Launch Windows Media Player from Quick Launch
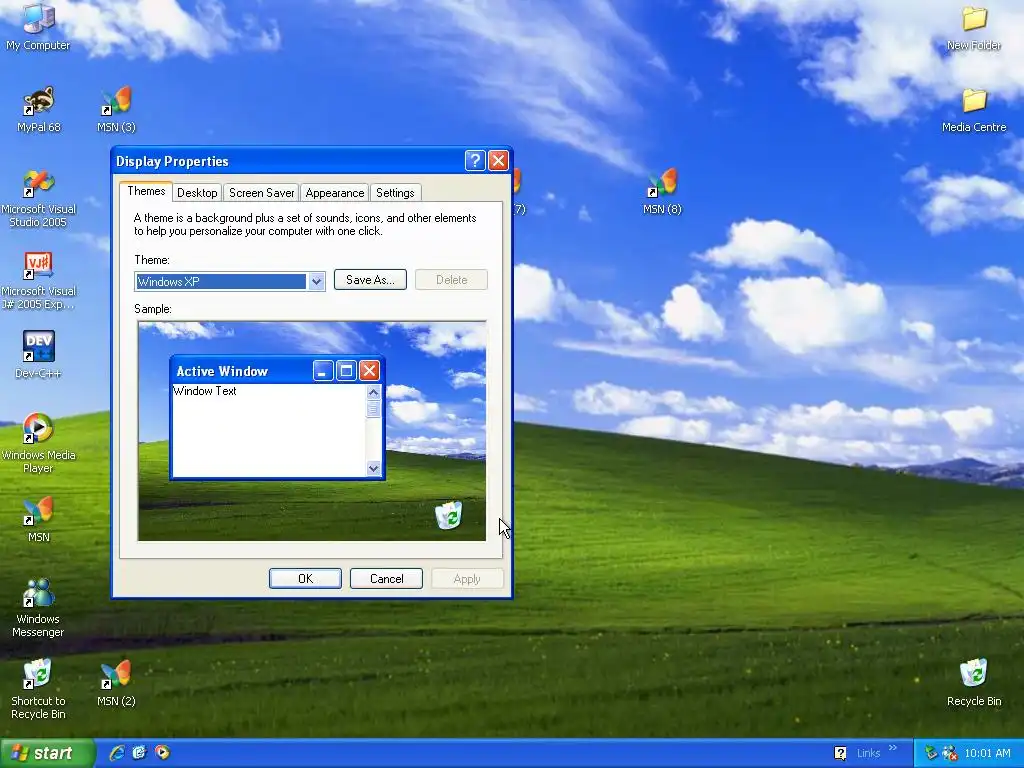The image size is (1024, 768). click(x=162, y=753)
